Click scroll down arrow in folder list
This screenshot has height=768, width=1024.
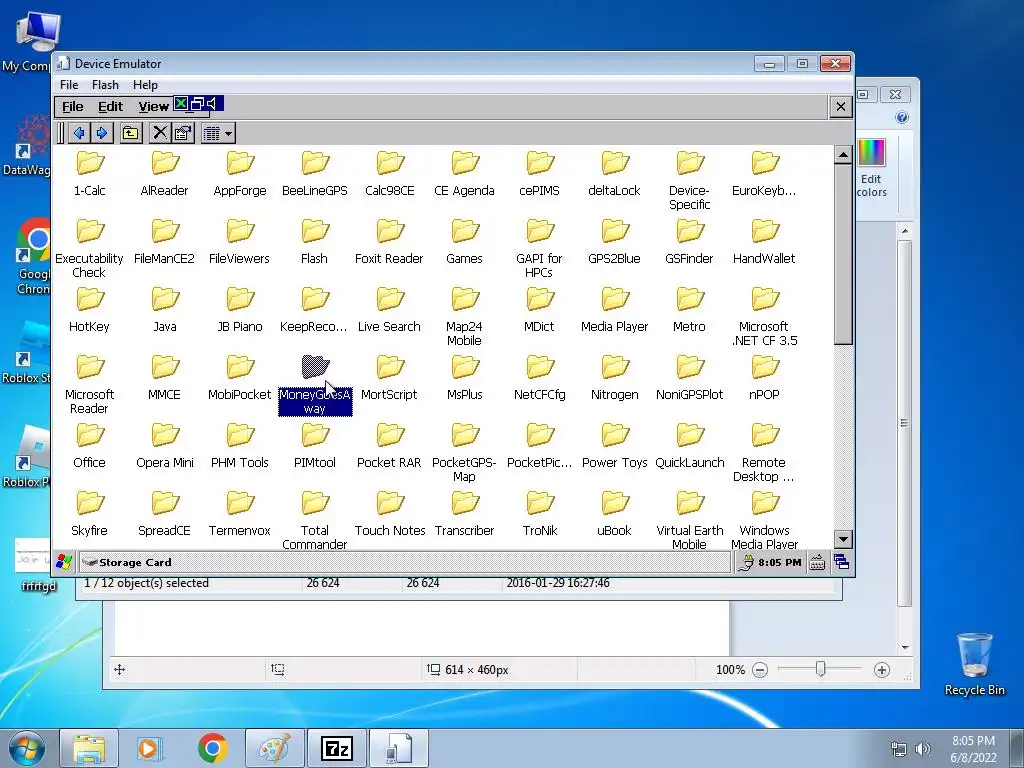point(843,539)
